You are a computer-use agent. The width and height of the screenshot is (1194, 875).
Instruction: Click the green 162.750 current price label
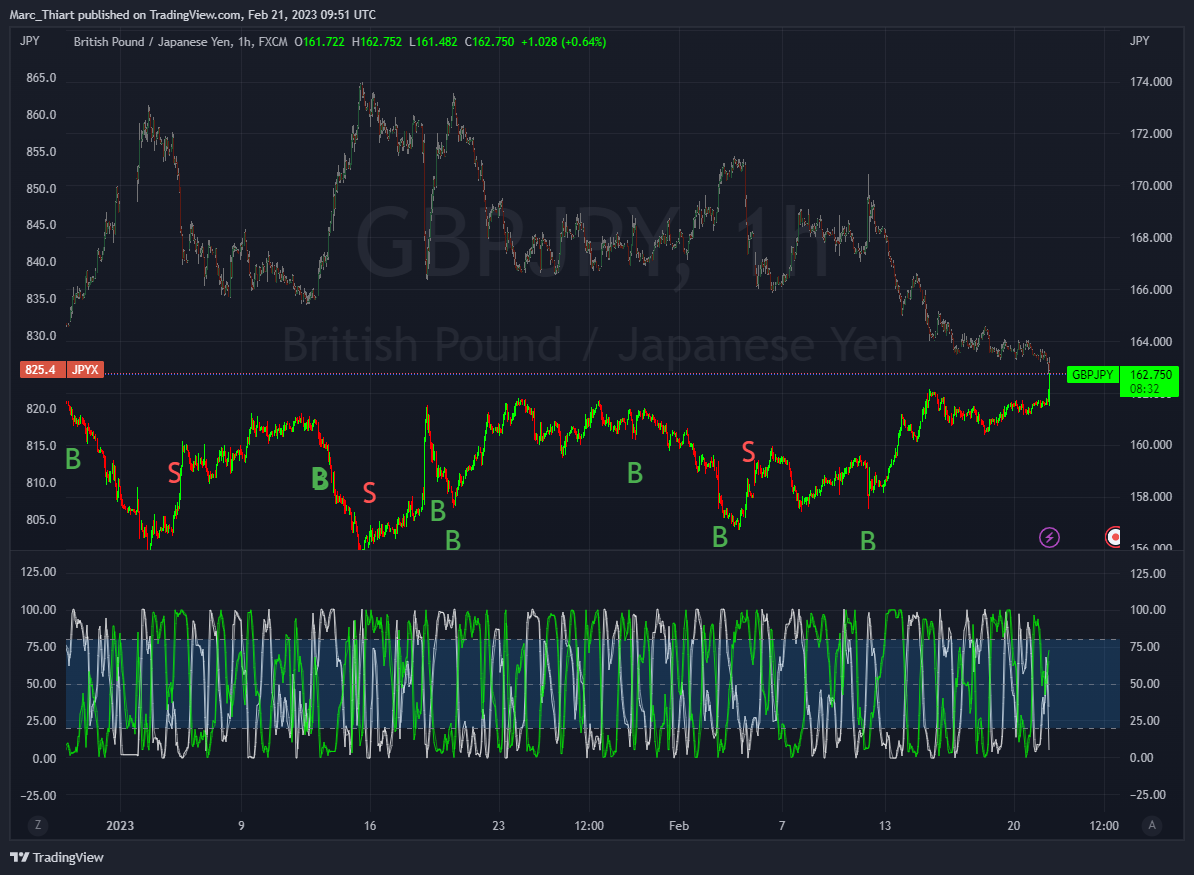(1151, 375)
